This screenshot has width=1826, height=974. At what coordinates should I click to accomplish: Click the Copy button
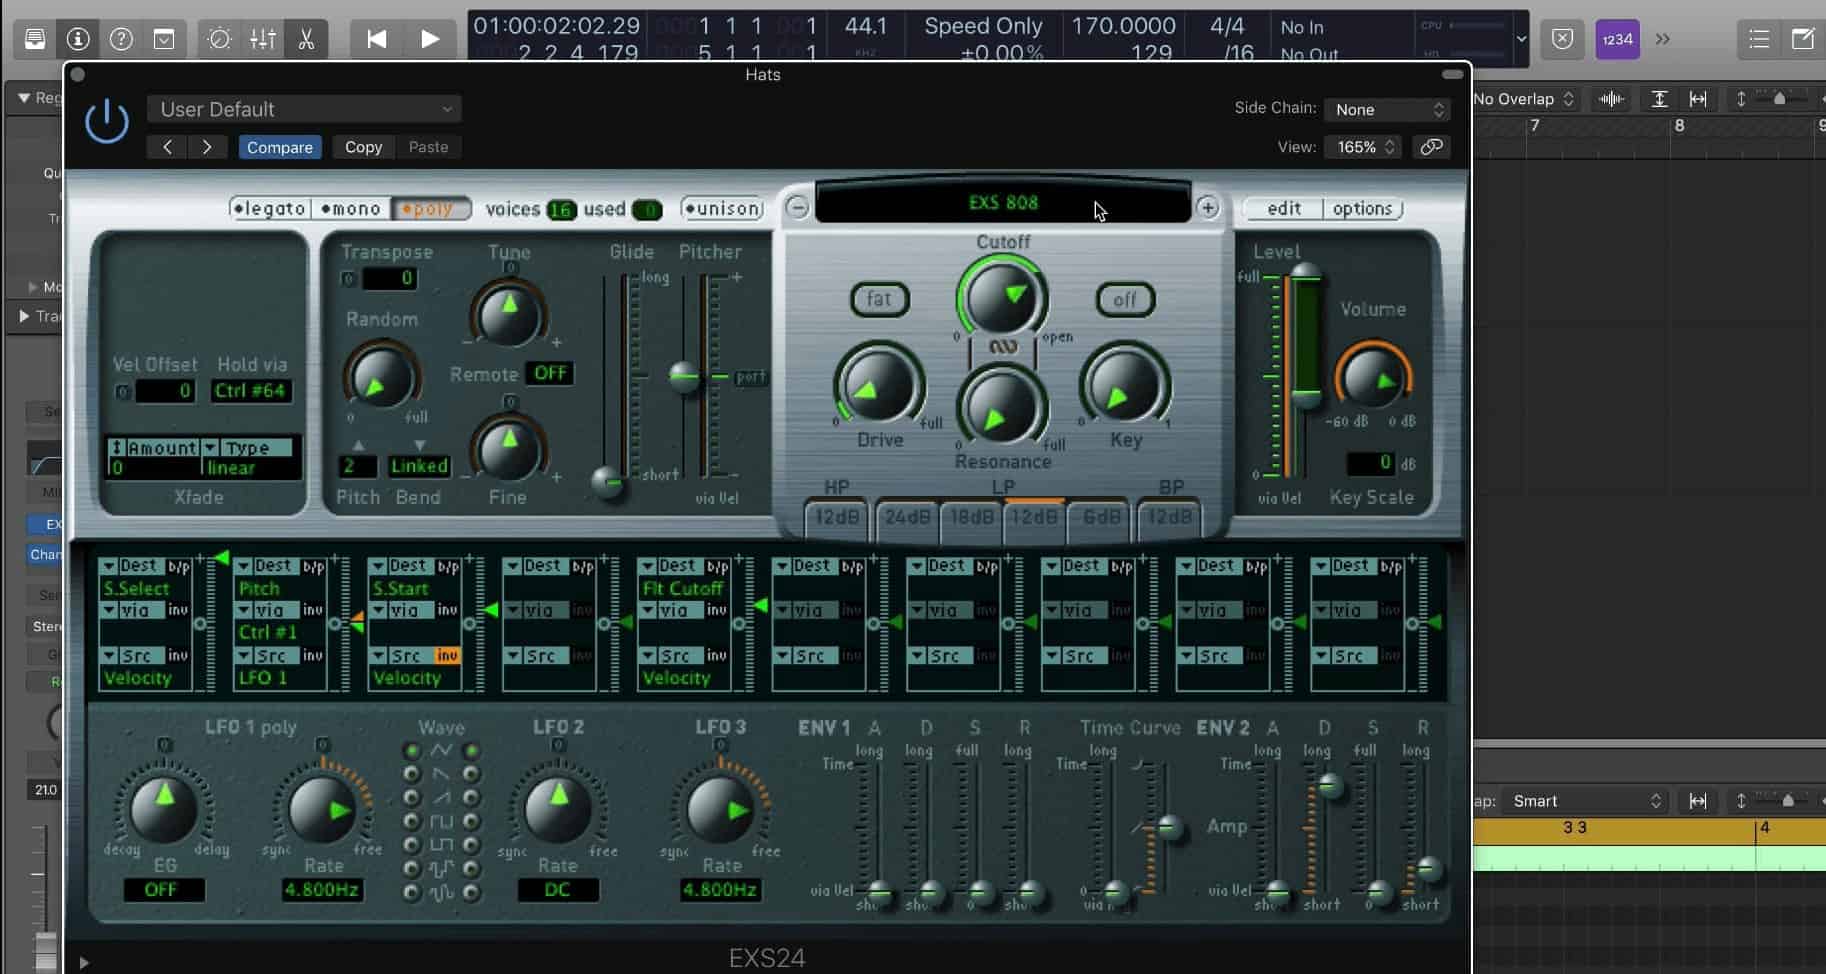point(363,147)
